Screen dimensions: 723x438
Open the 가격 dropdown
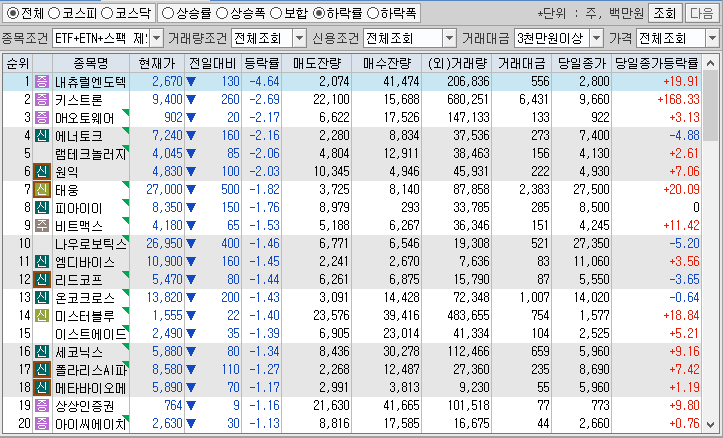[712, 38]
